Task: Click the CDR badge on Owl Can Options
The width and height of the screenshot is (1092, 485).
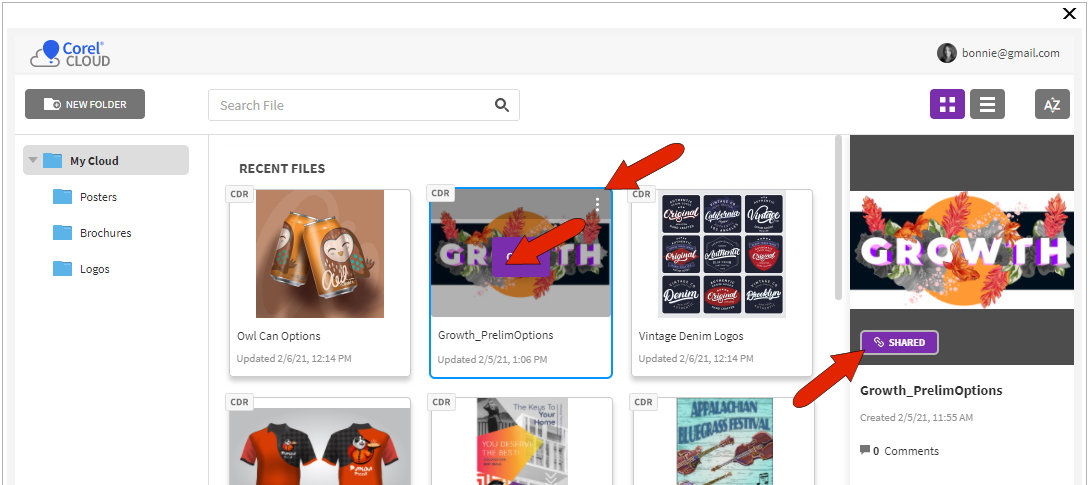Action: click(x=239, y=194)
